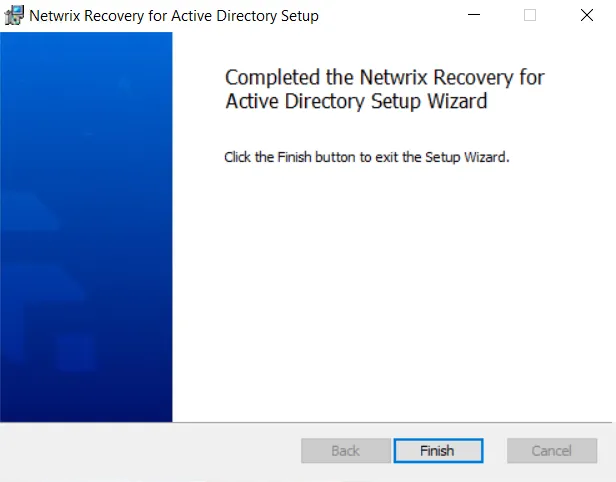The height and width of the screenshot is (482, 616).
Task: Click the "Active Directory Setup Wizard" heading line
Action: click(356, 101)
